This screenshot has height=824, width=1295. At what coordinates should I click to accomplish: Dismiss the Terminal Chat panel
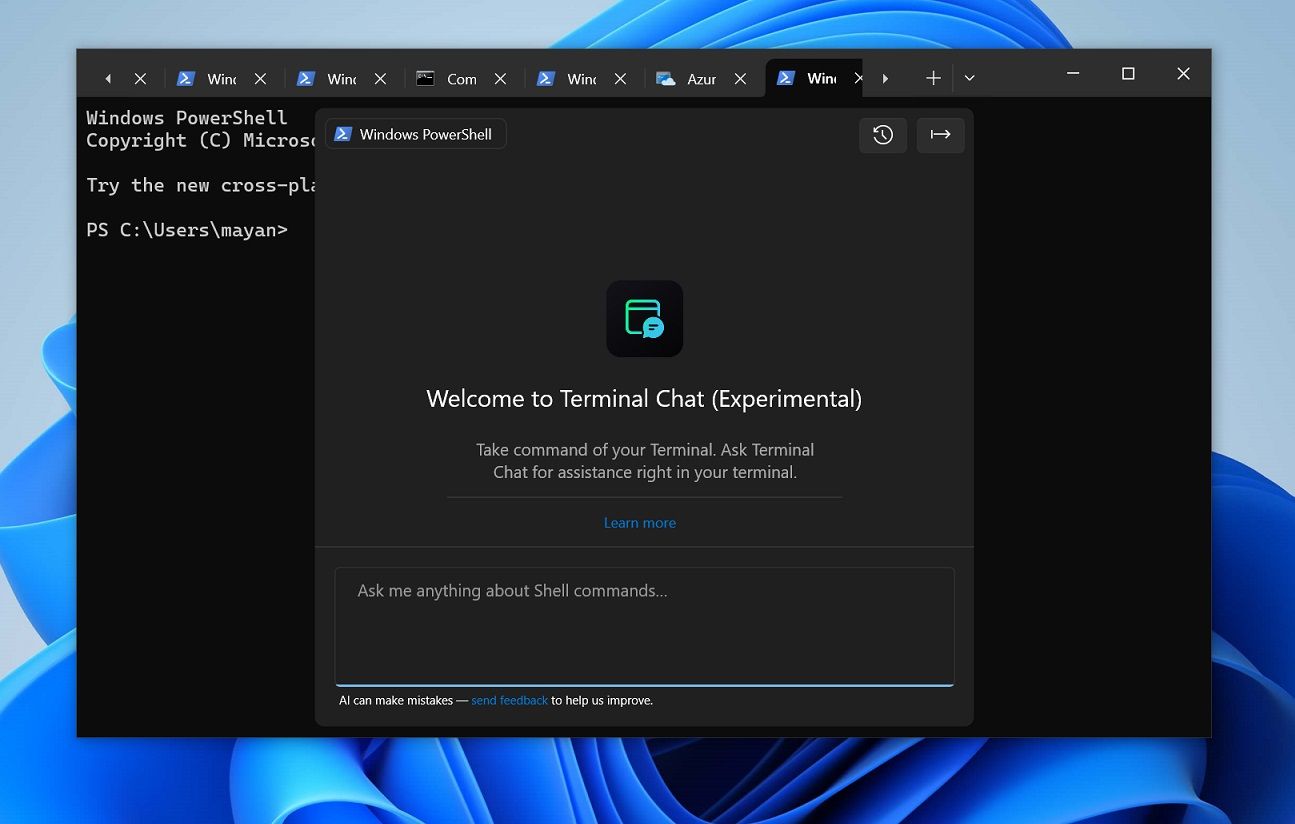940,135
